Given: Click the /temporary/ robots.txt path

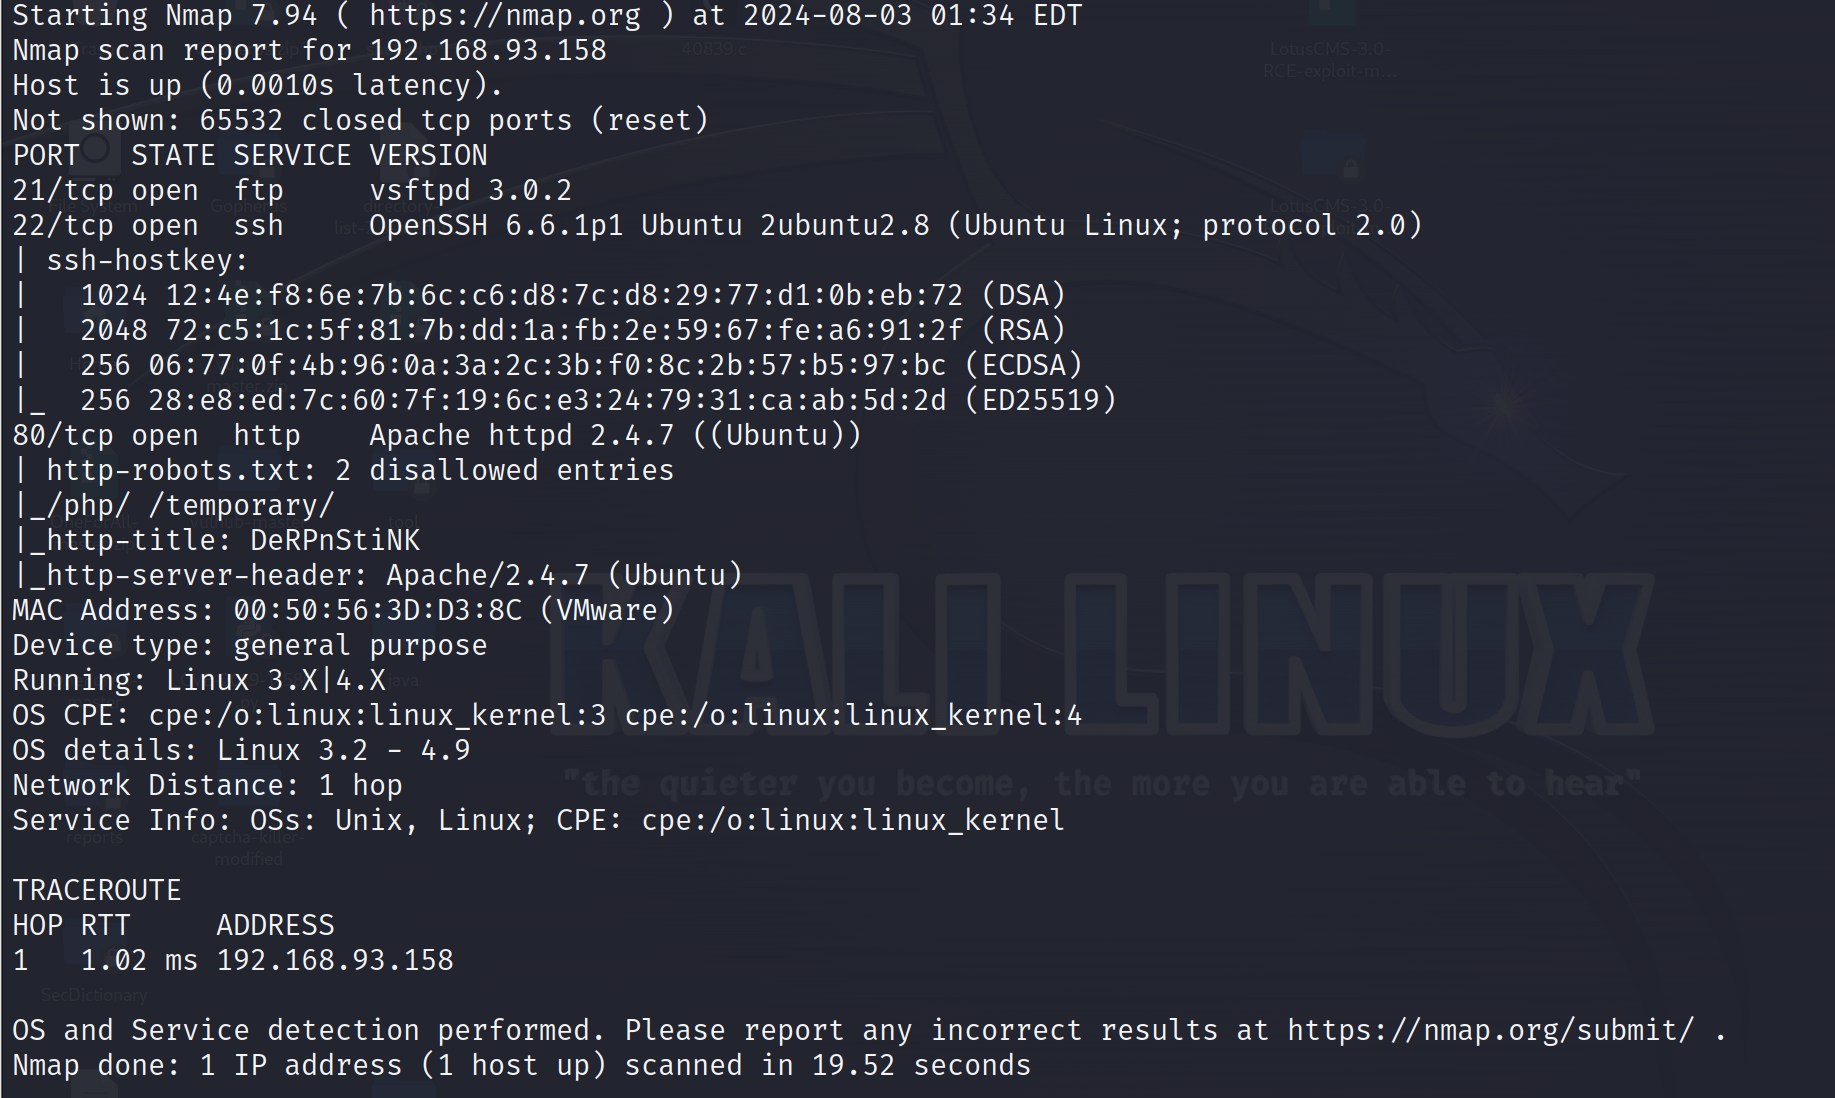Looking at the screenshot, I should coord(241,506).
